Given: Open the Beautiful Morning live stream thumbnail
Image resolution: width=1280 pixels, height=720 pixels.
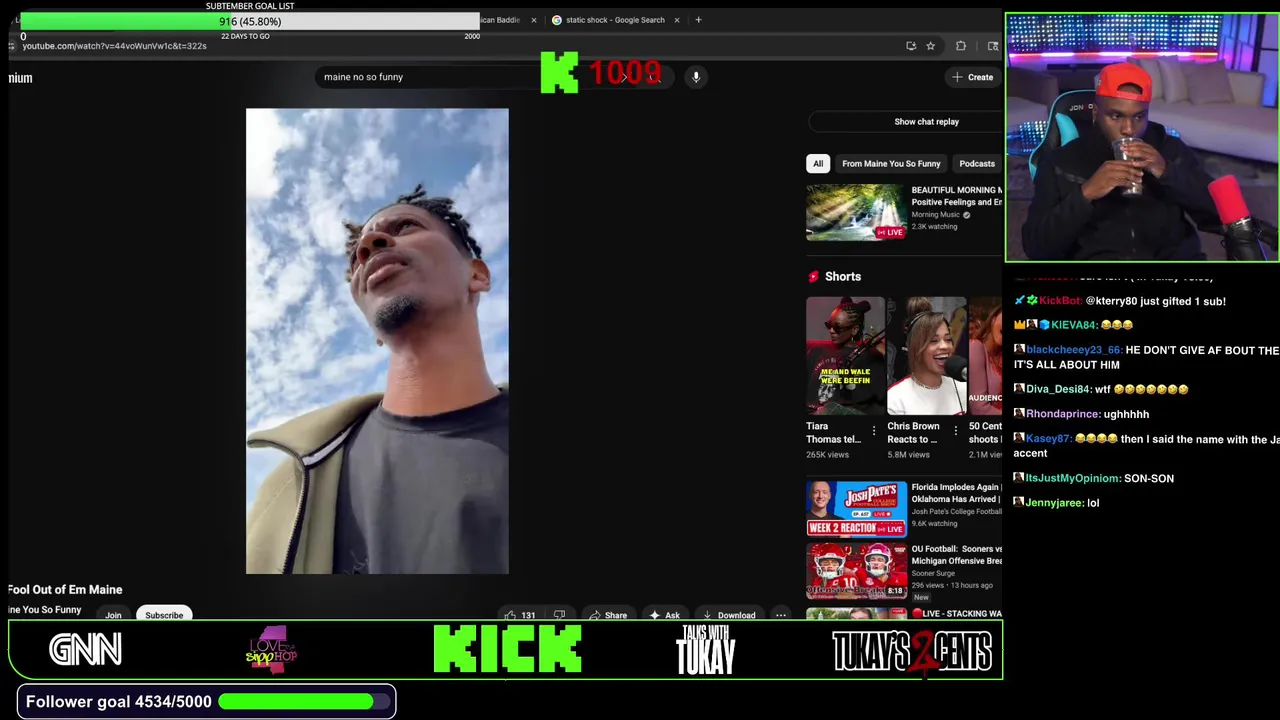Looking at the screenshot, I should pyautogui.click(x=856, y=212).
